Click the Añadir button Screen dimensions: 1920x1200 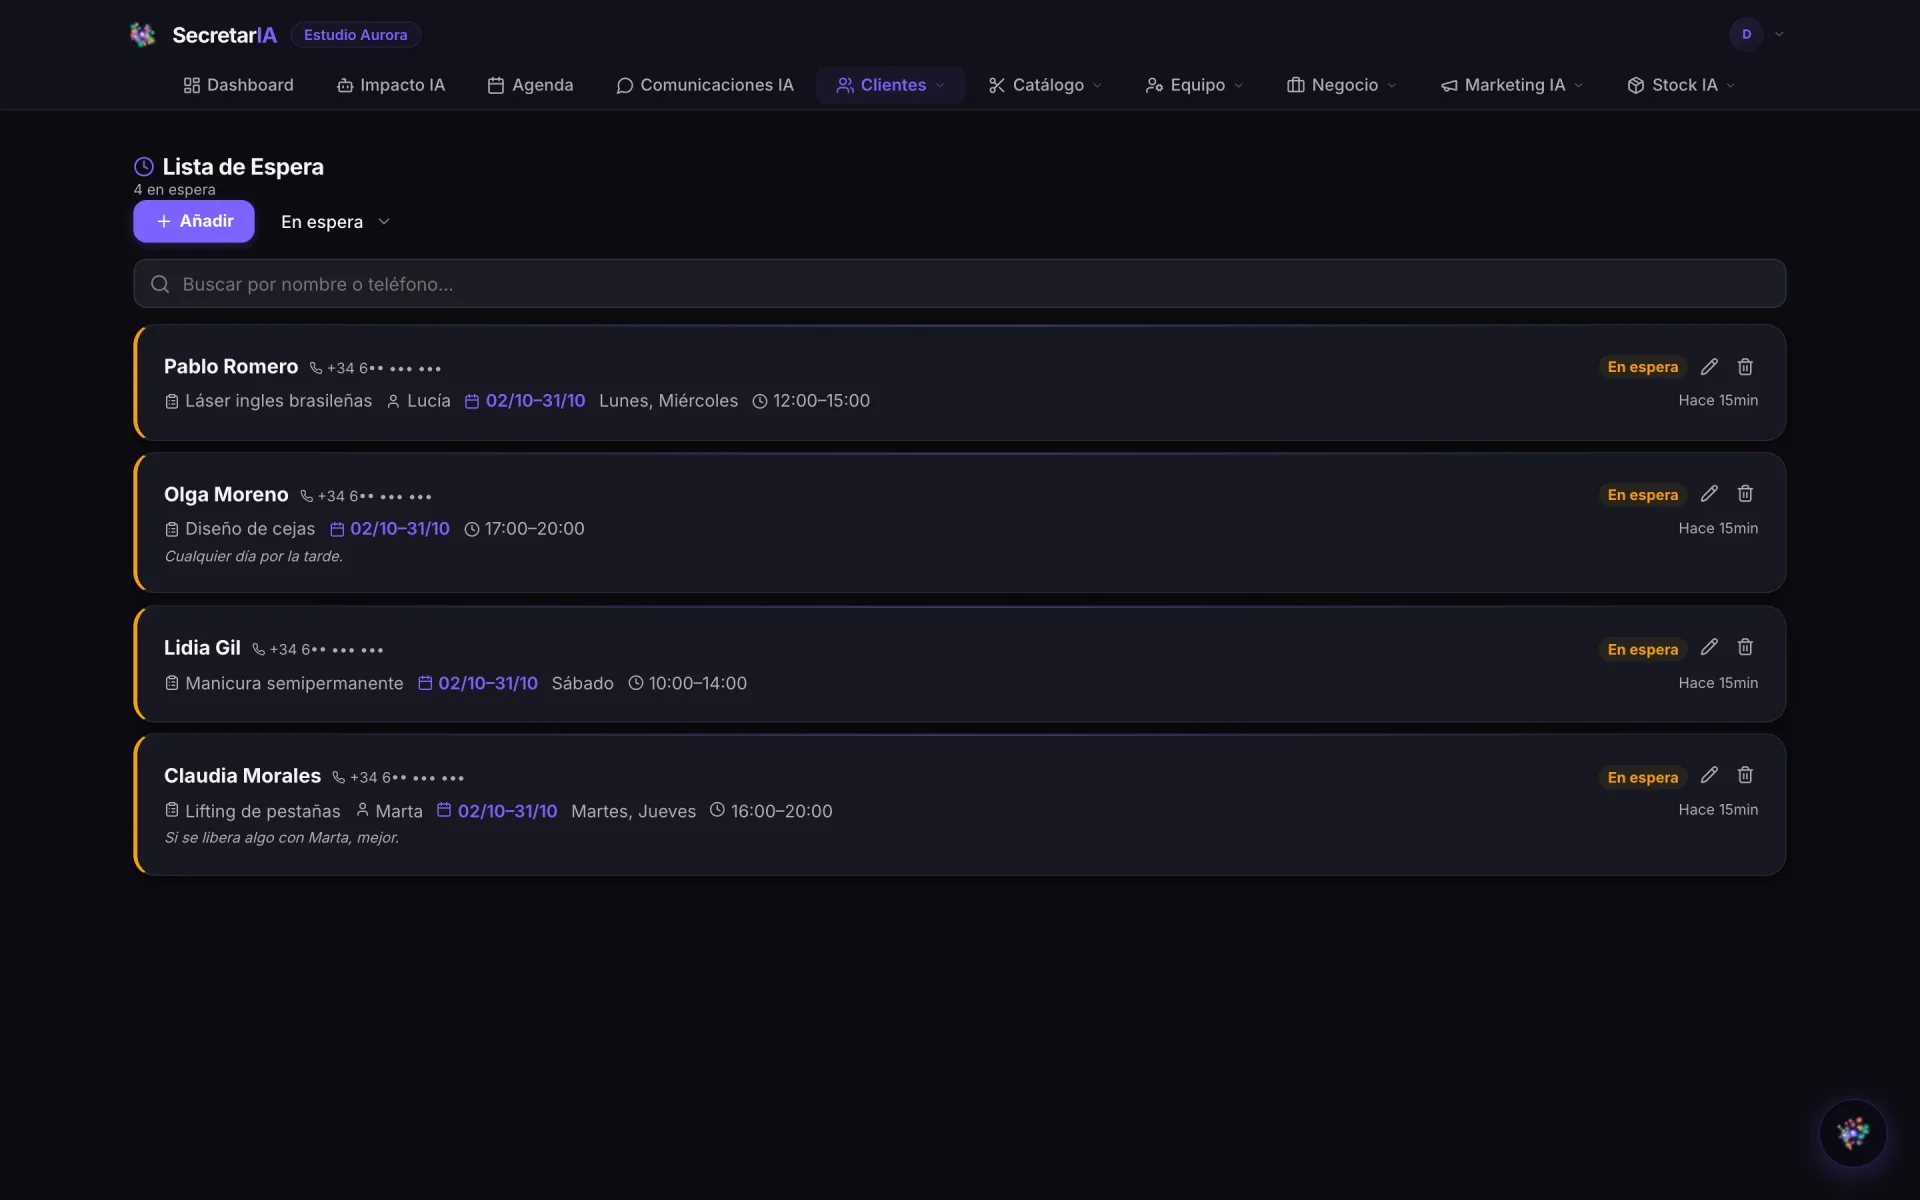194,221
